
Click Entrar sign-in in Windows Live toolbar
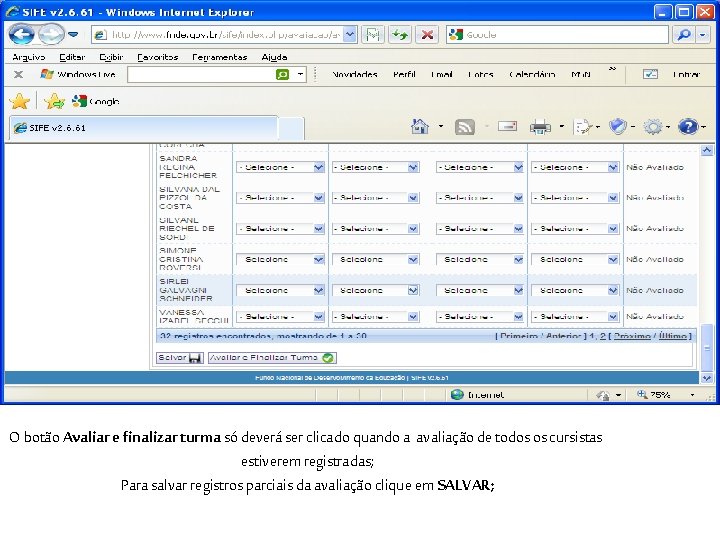686,74
